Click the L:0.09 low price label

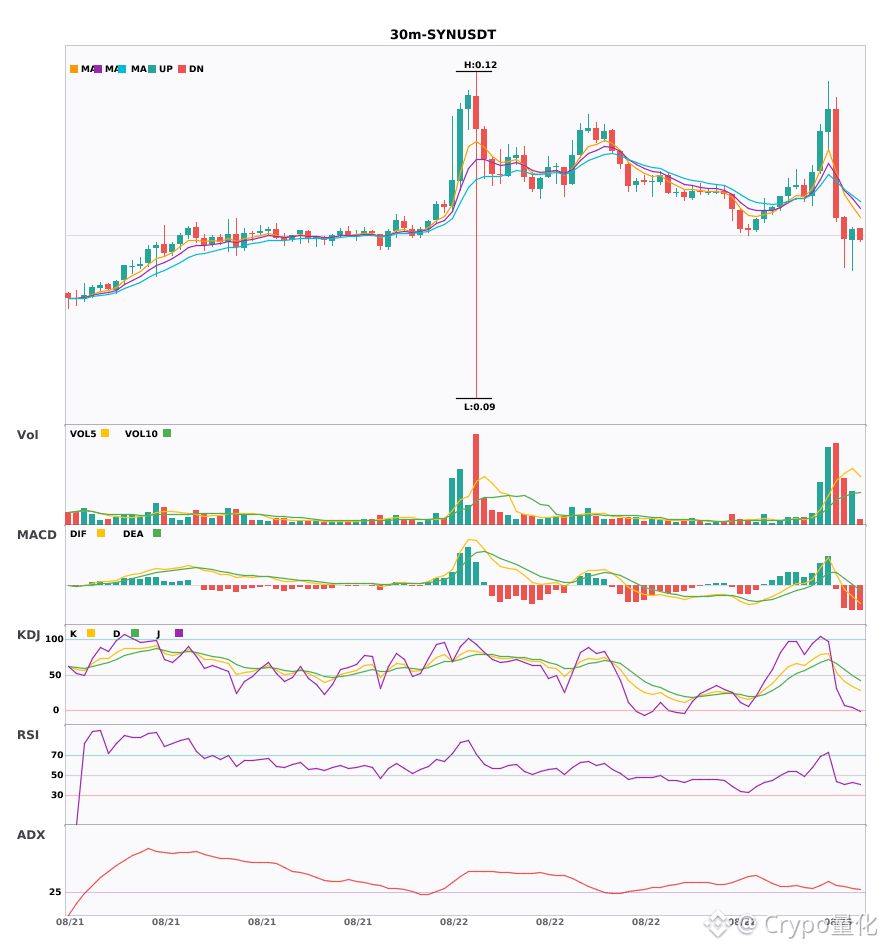pyautogui.click(x=480, y=407)
